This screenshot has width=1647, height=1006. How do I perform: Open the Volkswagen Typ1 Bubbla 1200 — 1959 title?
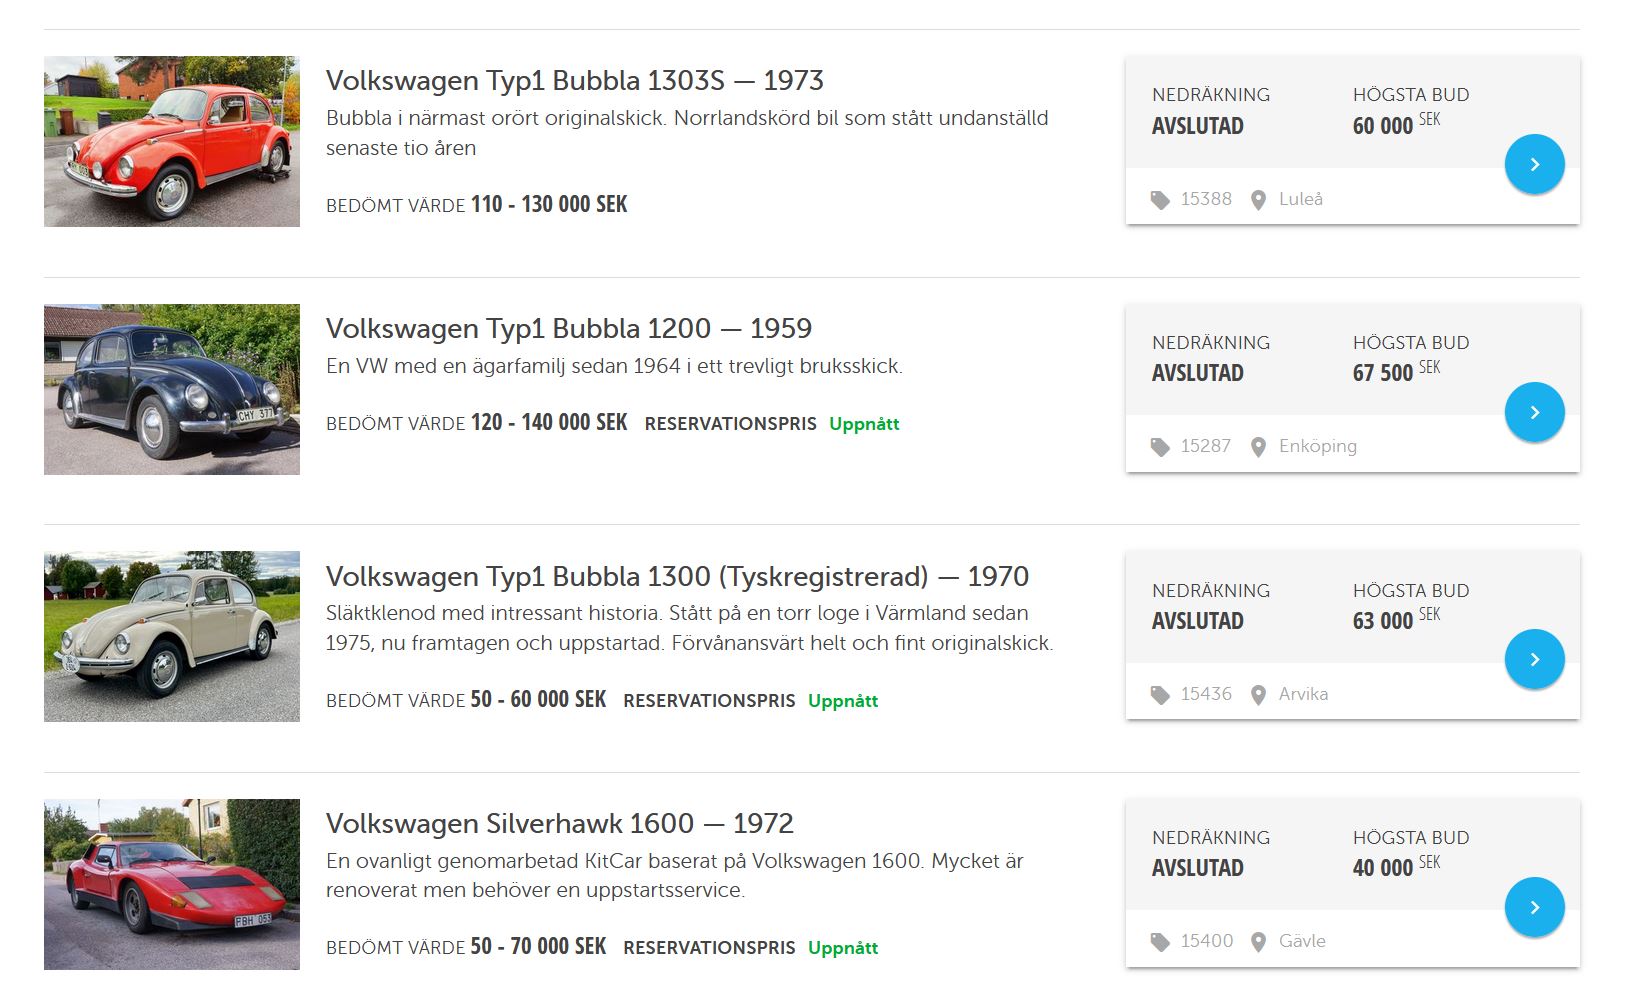tap(568, 328)
